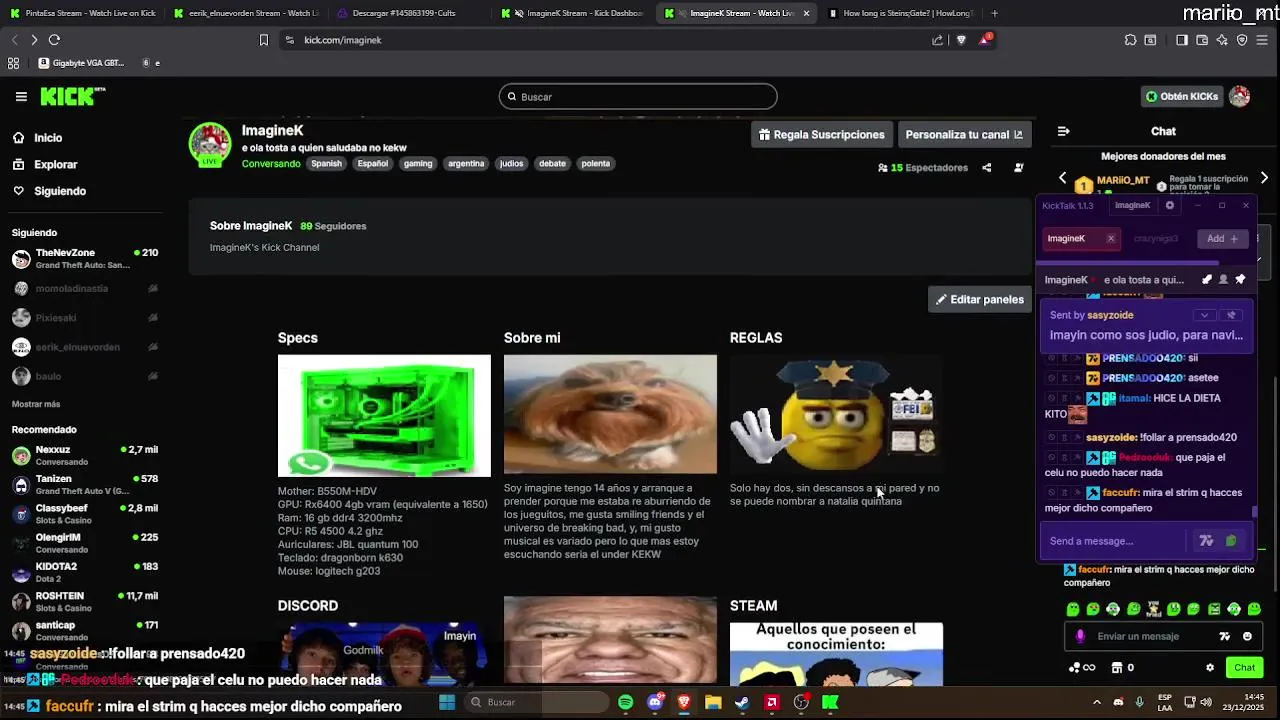This screenshot has height=720, width=1280.
Task: Add a new chatroom in KickTalk
Action: pyautogui.click(x=1222, y=238)
